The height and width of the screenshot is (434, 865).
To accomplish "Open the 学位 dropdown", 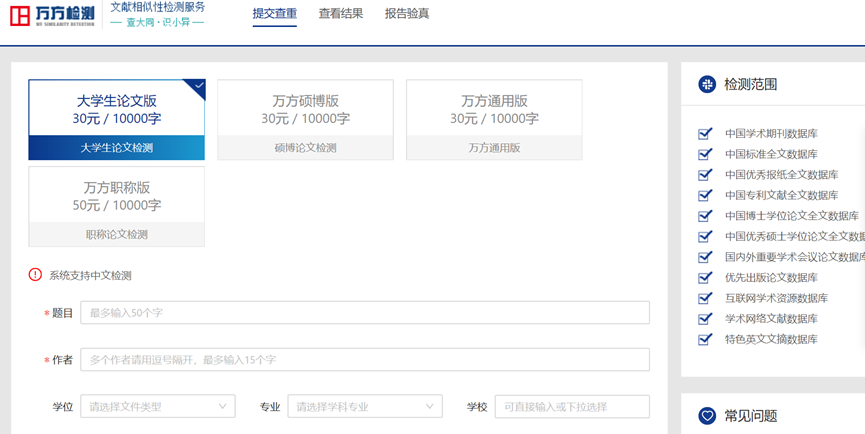I will click(158, 406).
